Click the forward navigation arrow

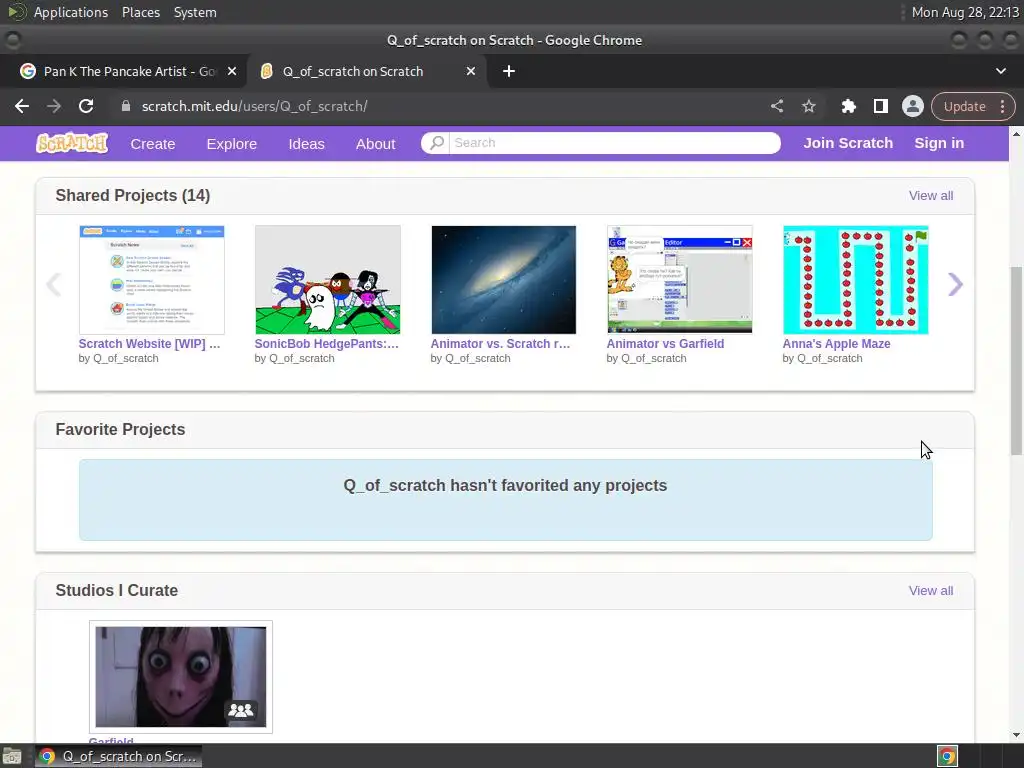pos(54,106)
